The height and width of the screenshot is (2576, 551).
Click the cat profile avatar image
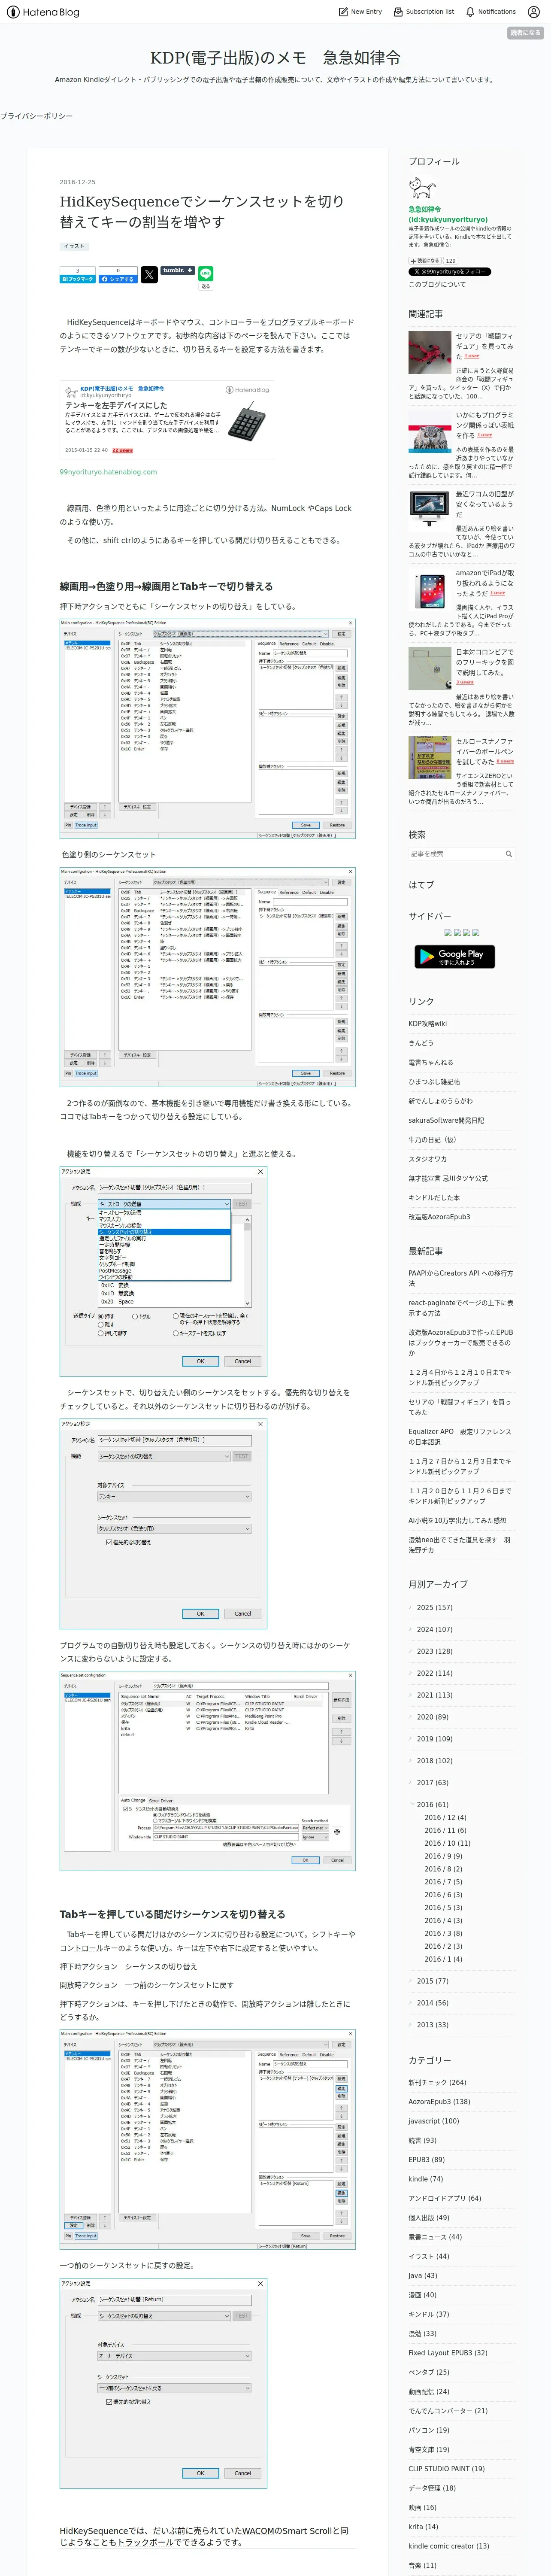[422, 188]
